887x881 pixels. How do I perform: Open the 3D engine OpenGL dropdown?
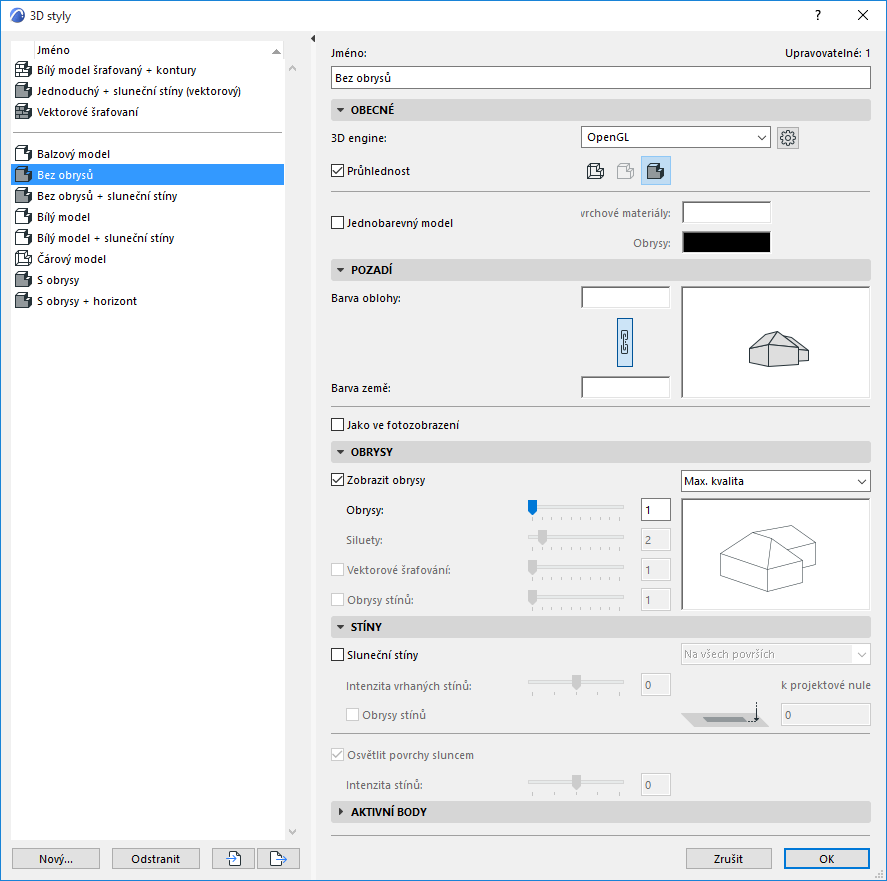click(x=675, y=137)
